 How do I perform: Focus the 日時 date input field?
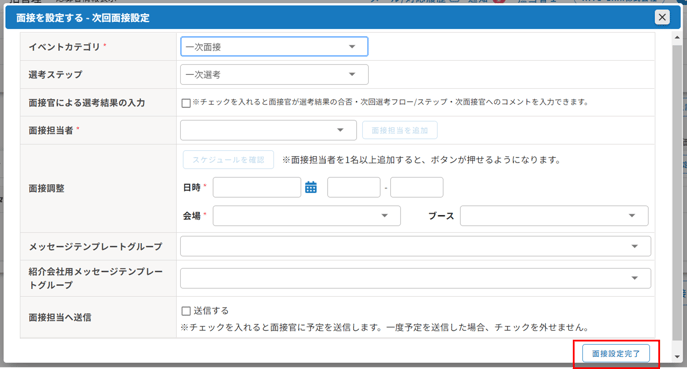pos(257,188)
